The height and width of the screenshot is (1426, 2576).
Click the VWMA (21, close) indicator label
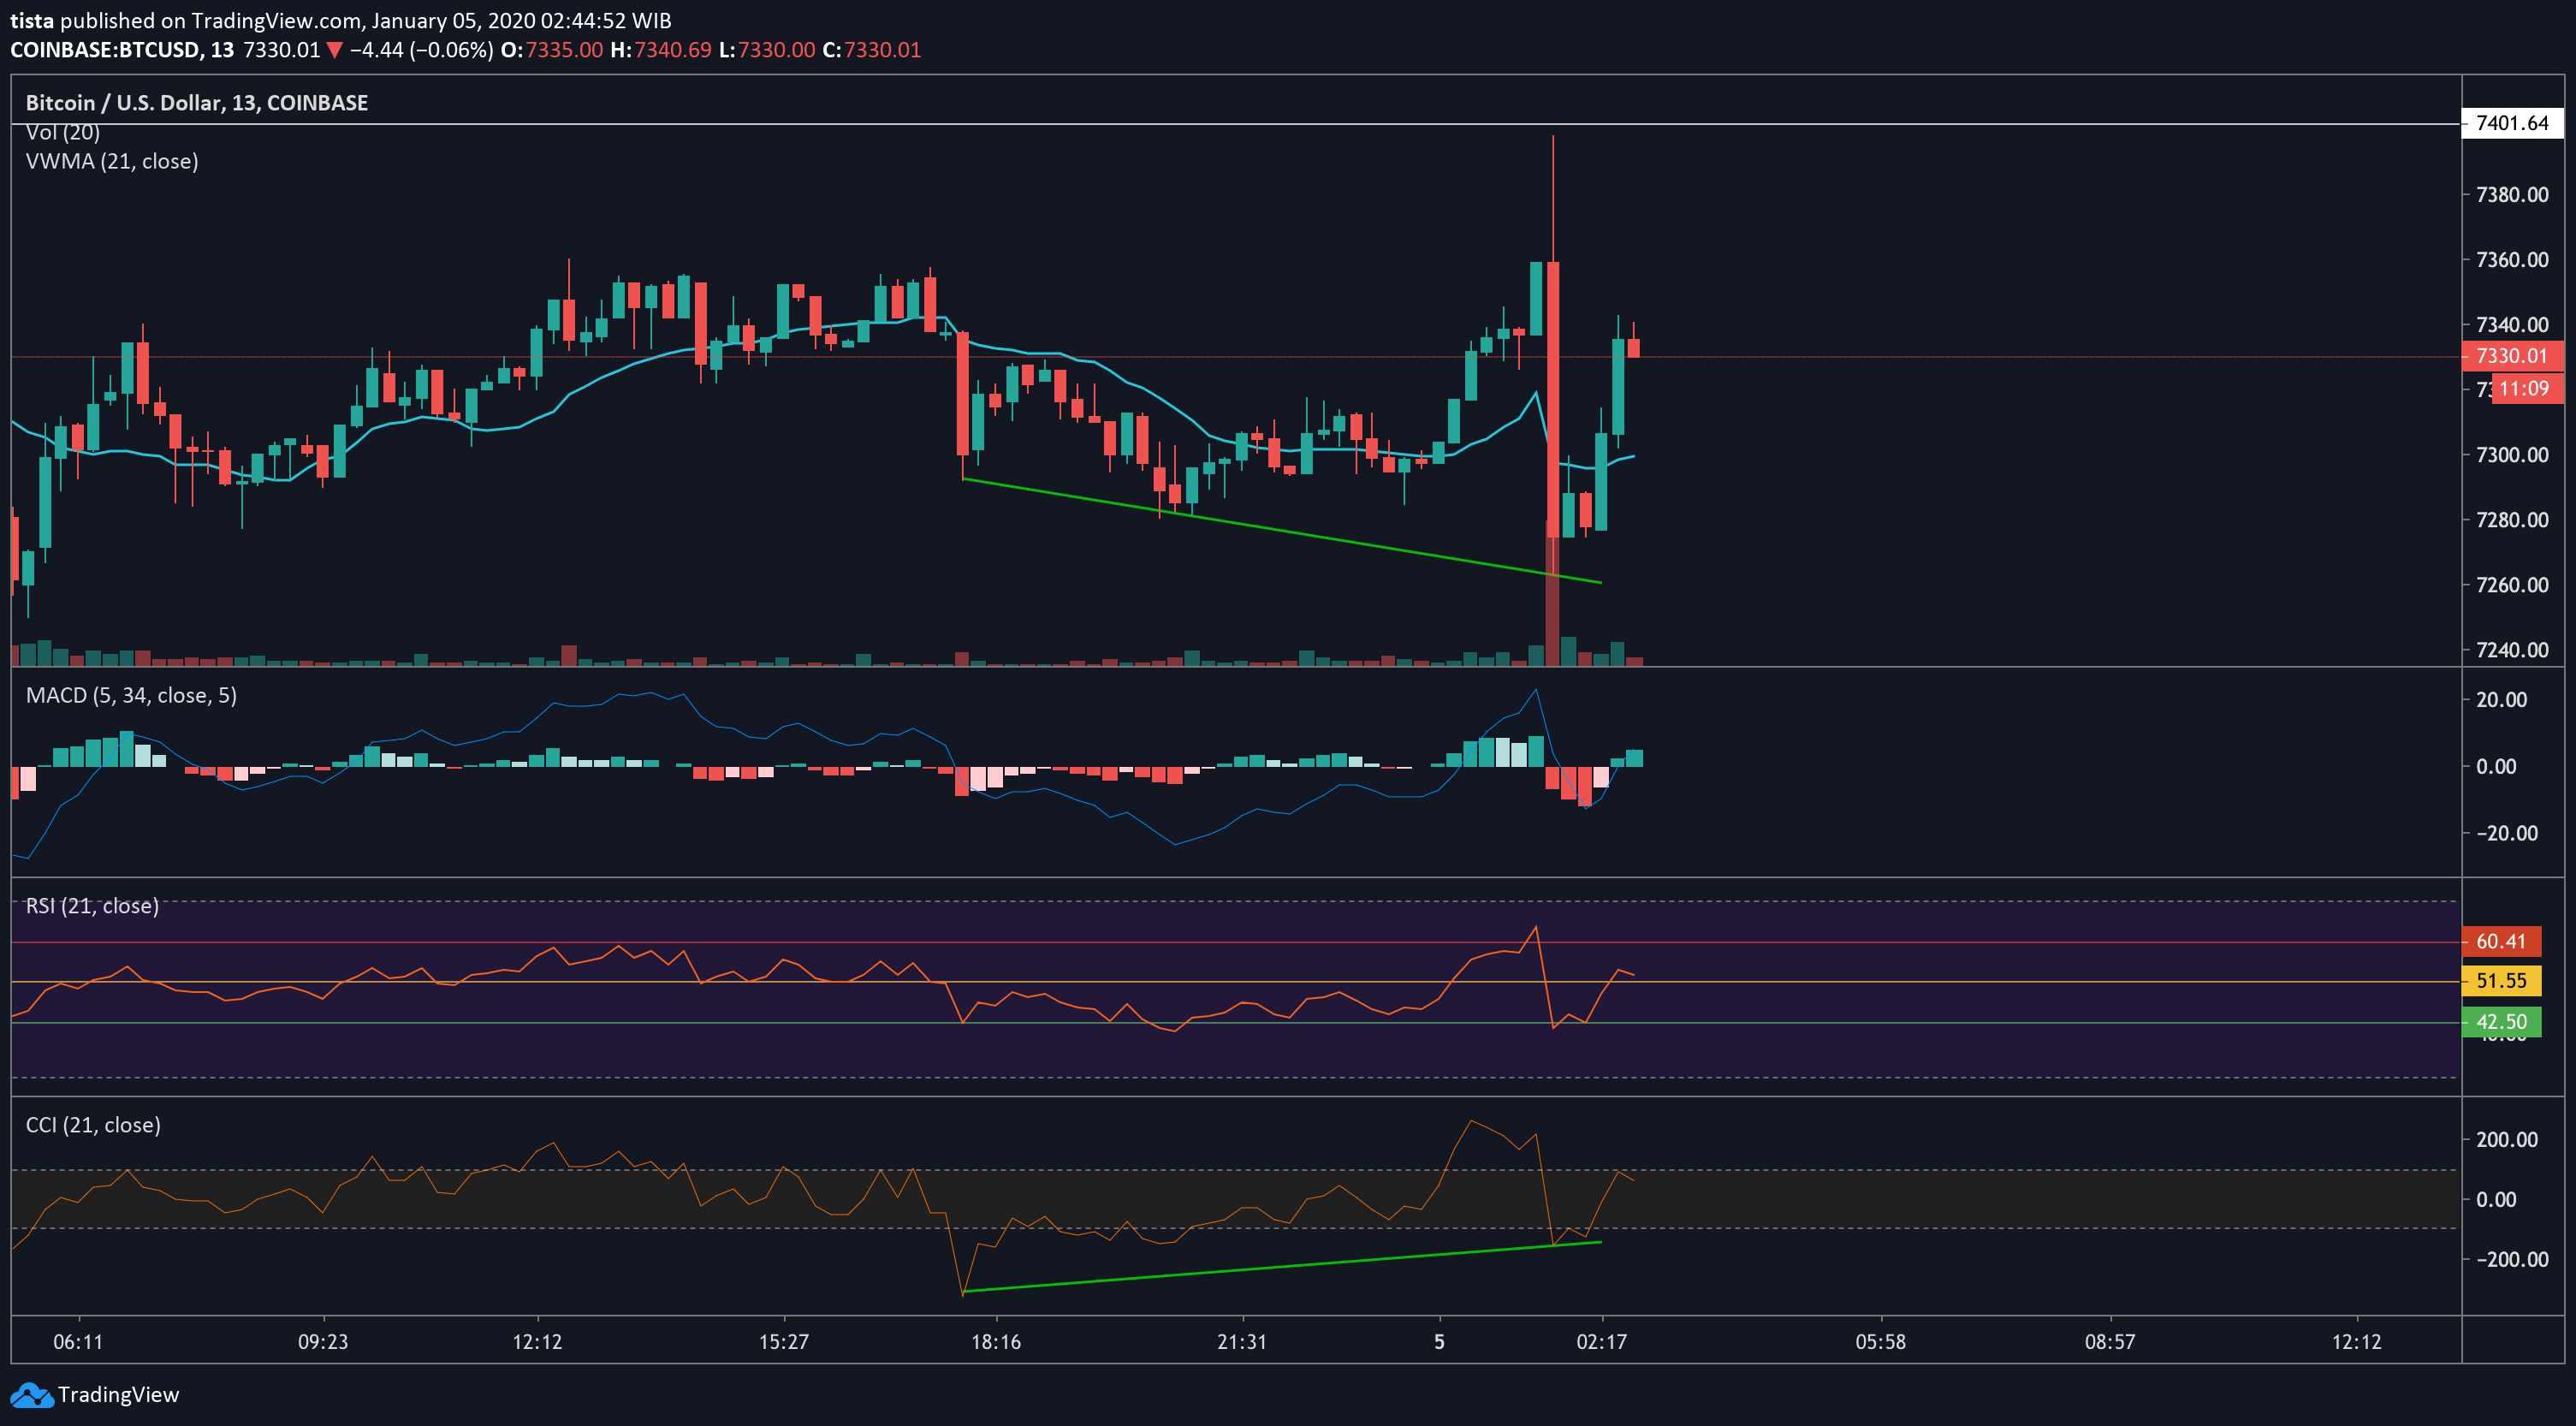[112, 161]
